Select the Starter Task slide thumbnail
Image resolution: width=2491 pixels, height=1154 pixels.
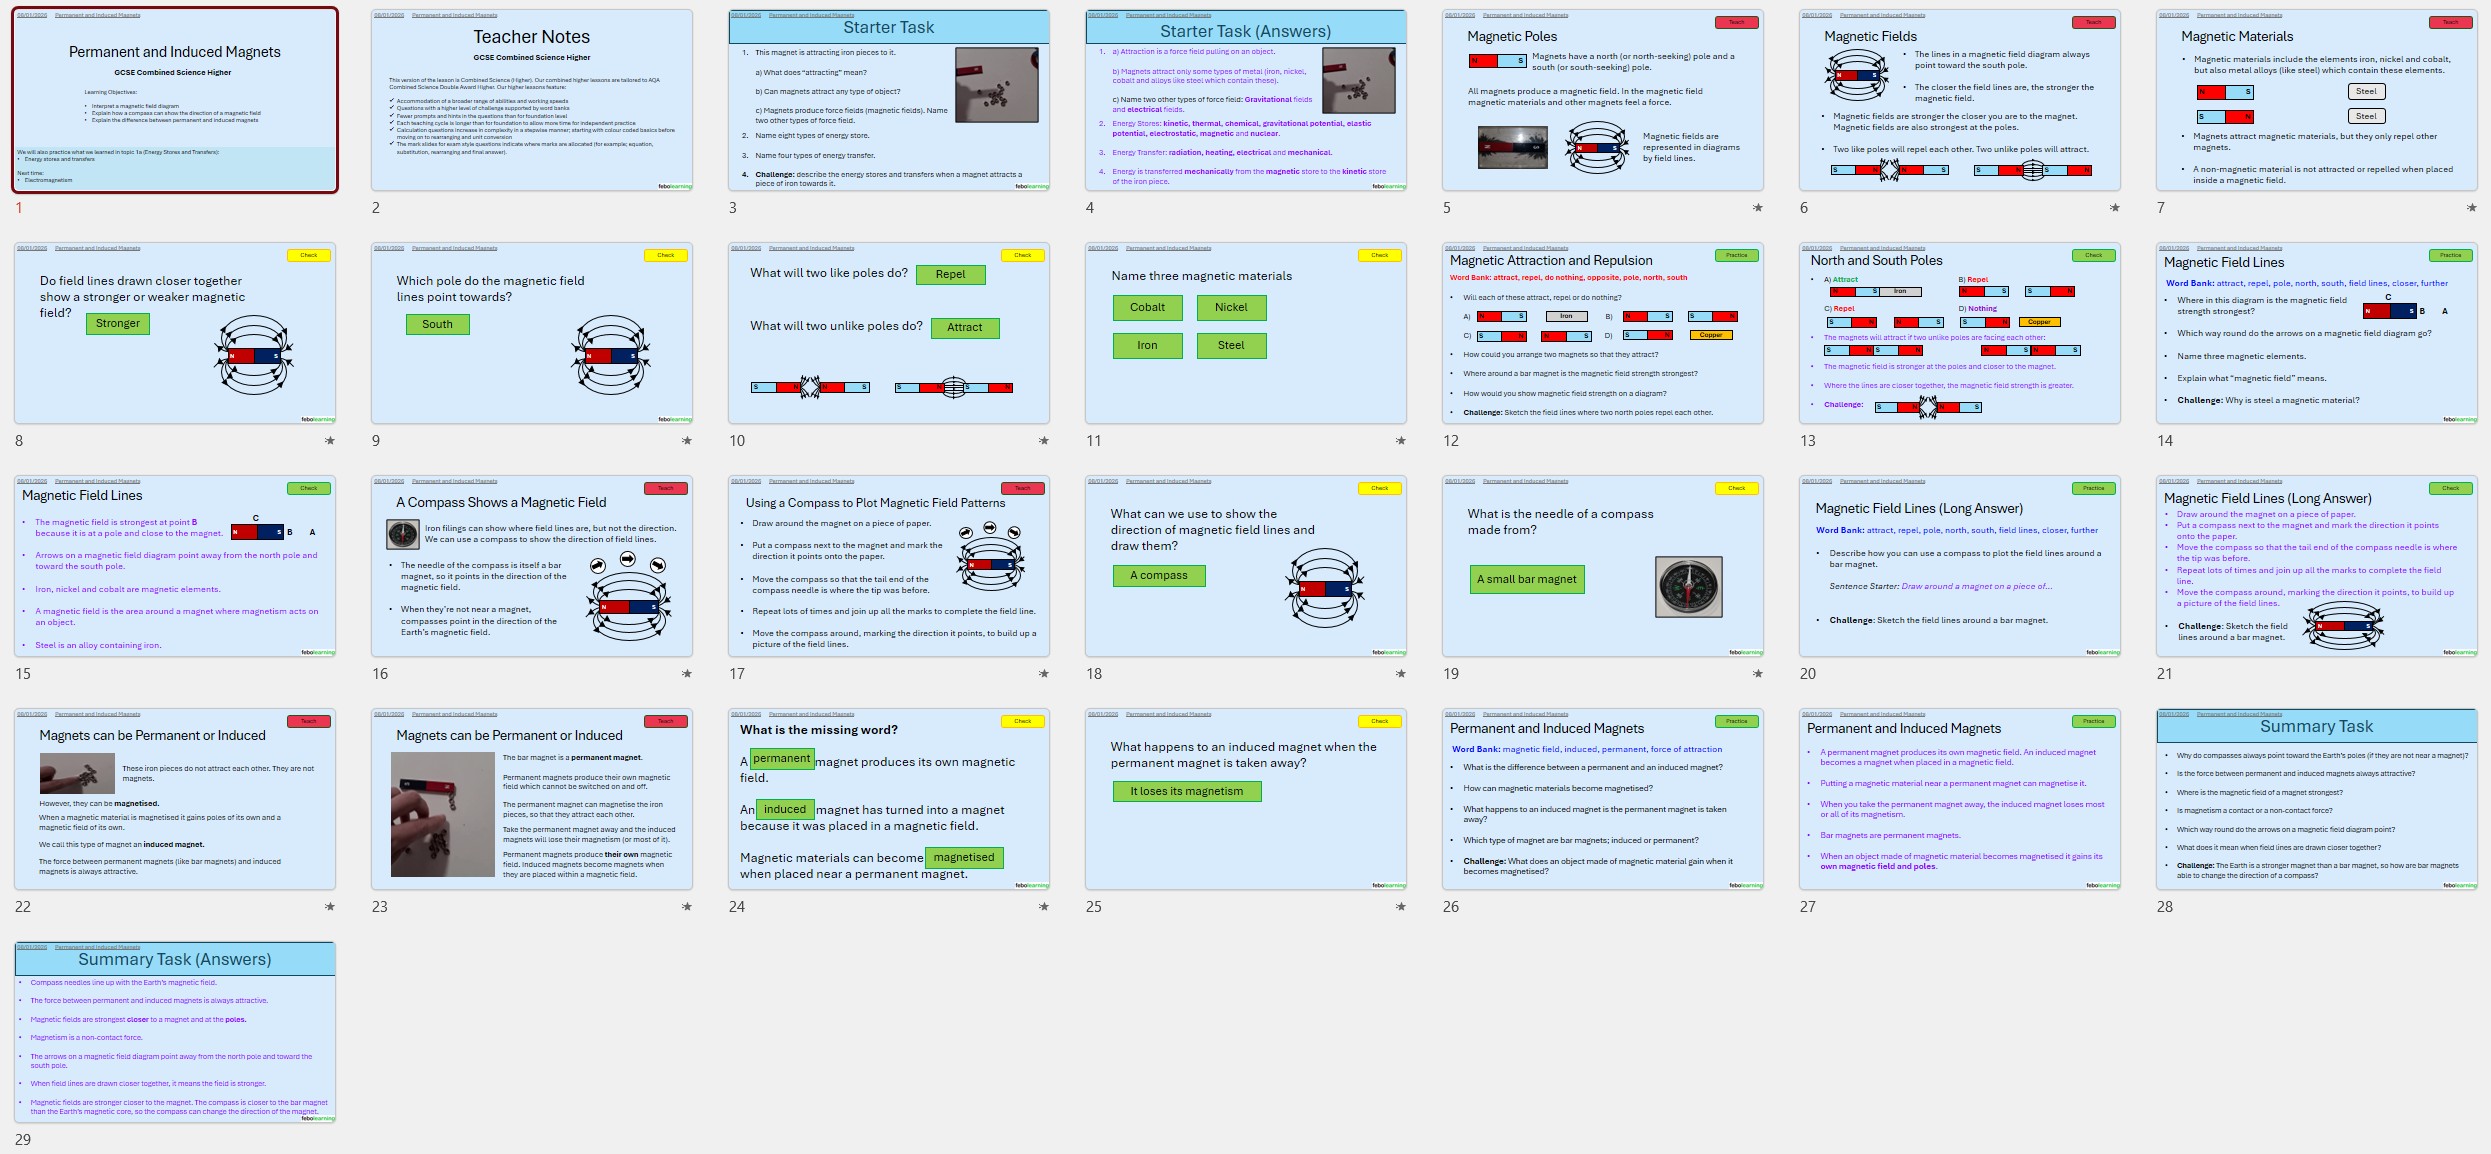point(888,100)
